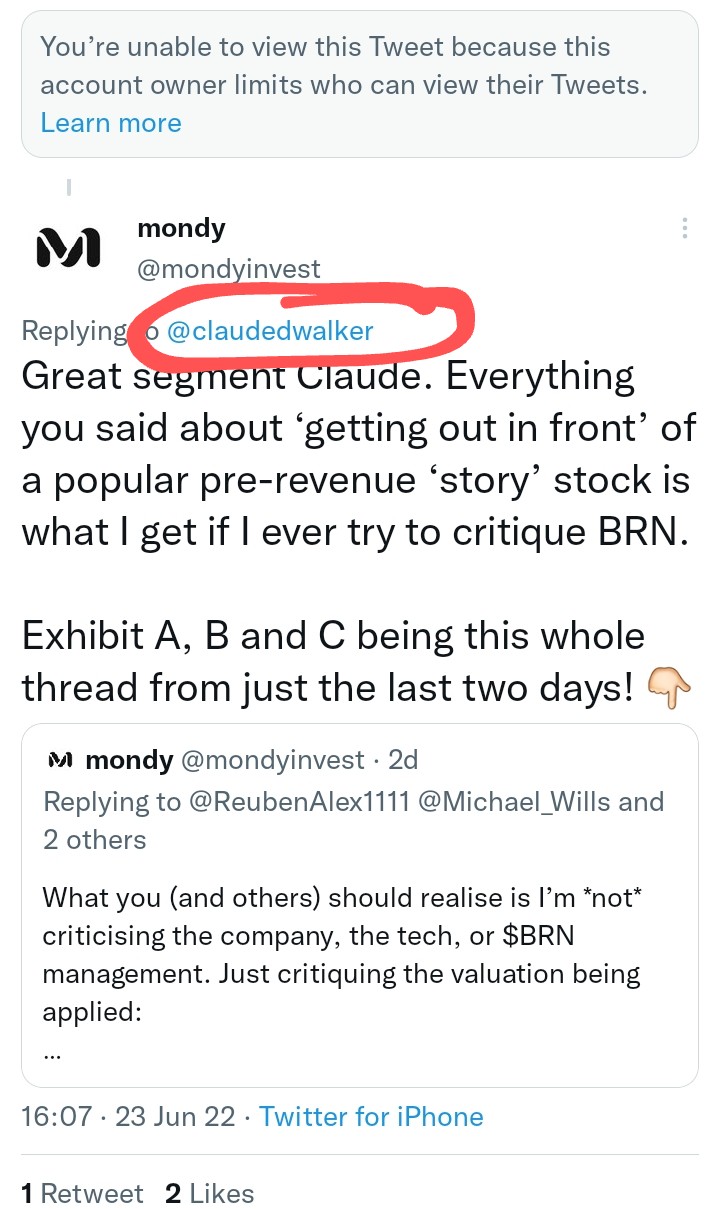Open Twitter for iPhone source link
The width and height of the screenshot is (720, 1209).
(x=371, y=1117)
